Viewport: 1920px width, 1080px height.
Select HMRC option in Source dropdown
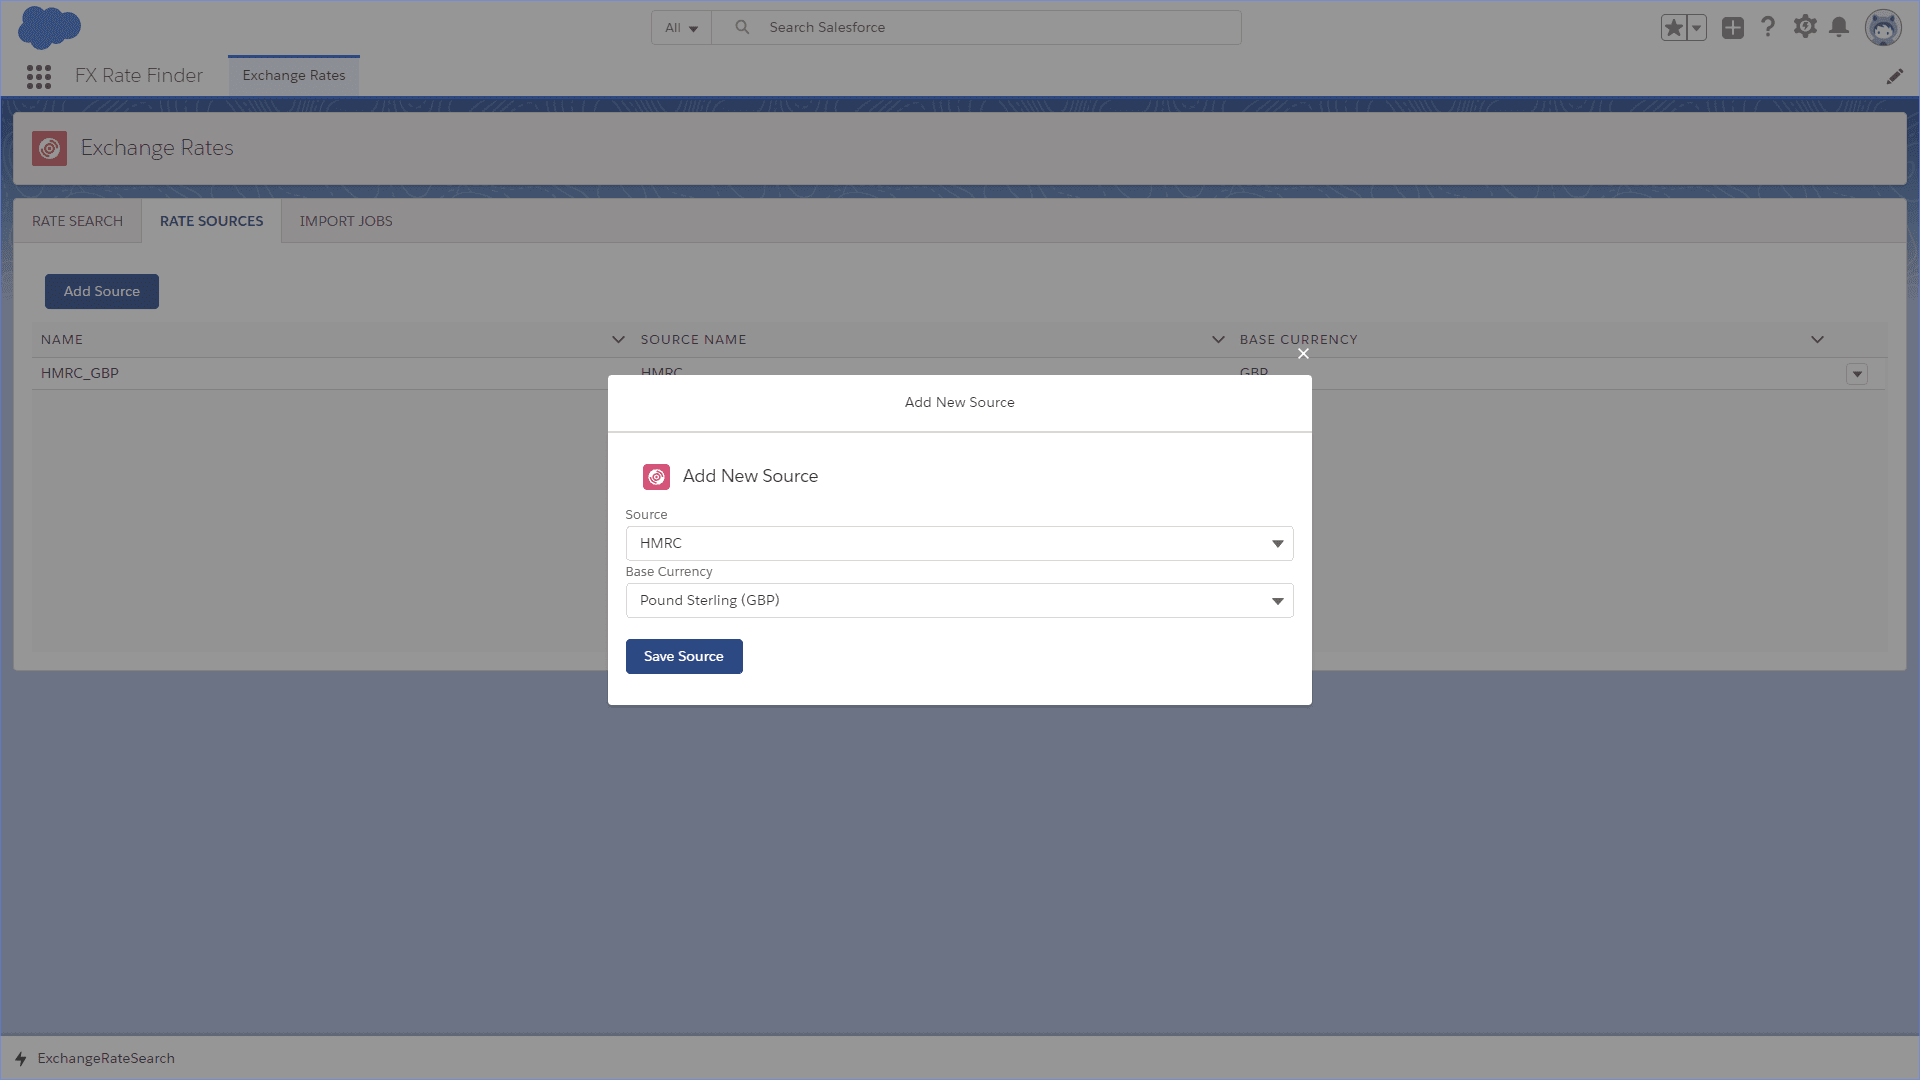[x=957, y=542]
